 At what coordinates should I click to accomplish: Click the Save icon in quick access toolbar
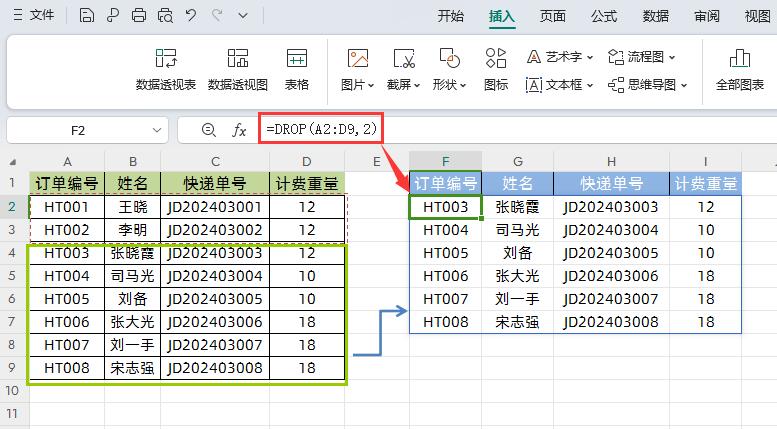pyautogui.click(x=87, y=15)
